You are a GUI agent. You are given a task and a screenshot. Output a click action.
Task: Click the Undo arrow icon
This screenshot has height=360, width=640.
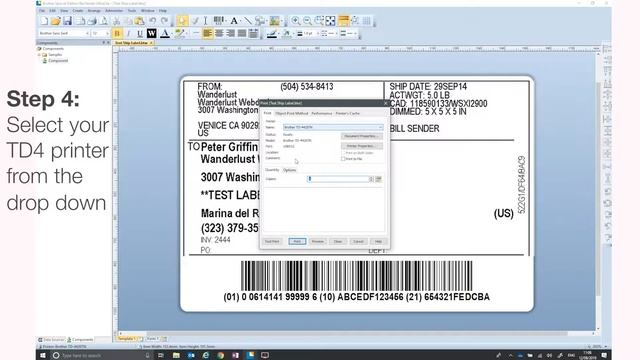152,21
